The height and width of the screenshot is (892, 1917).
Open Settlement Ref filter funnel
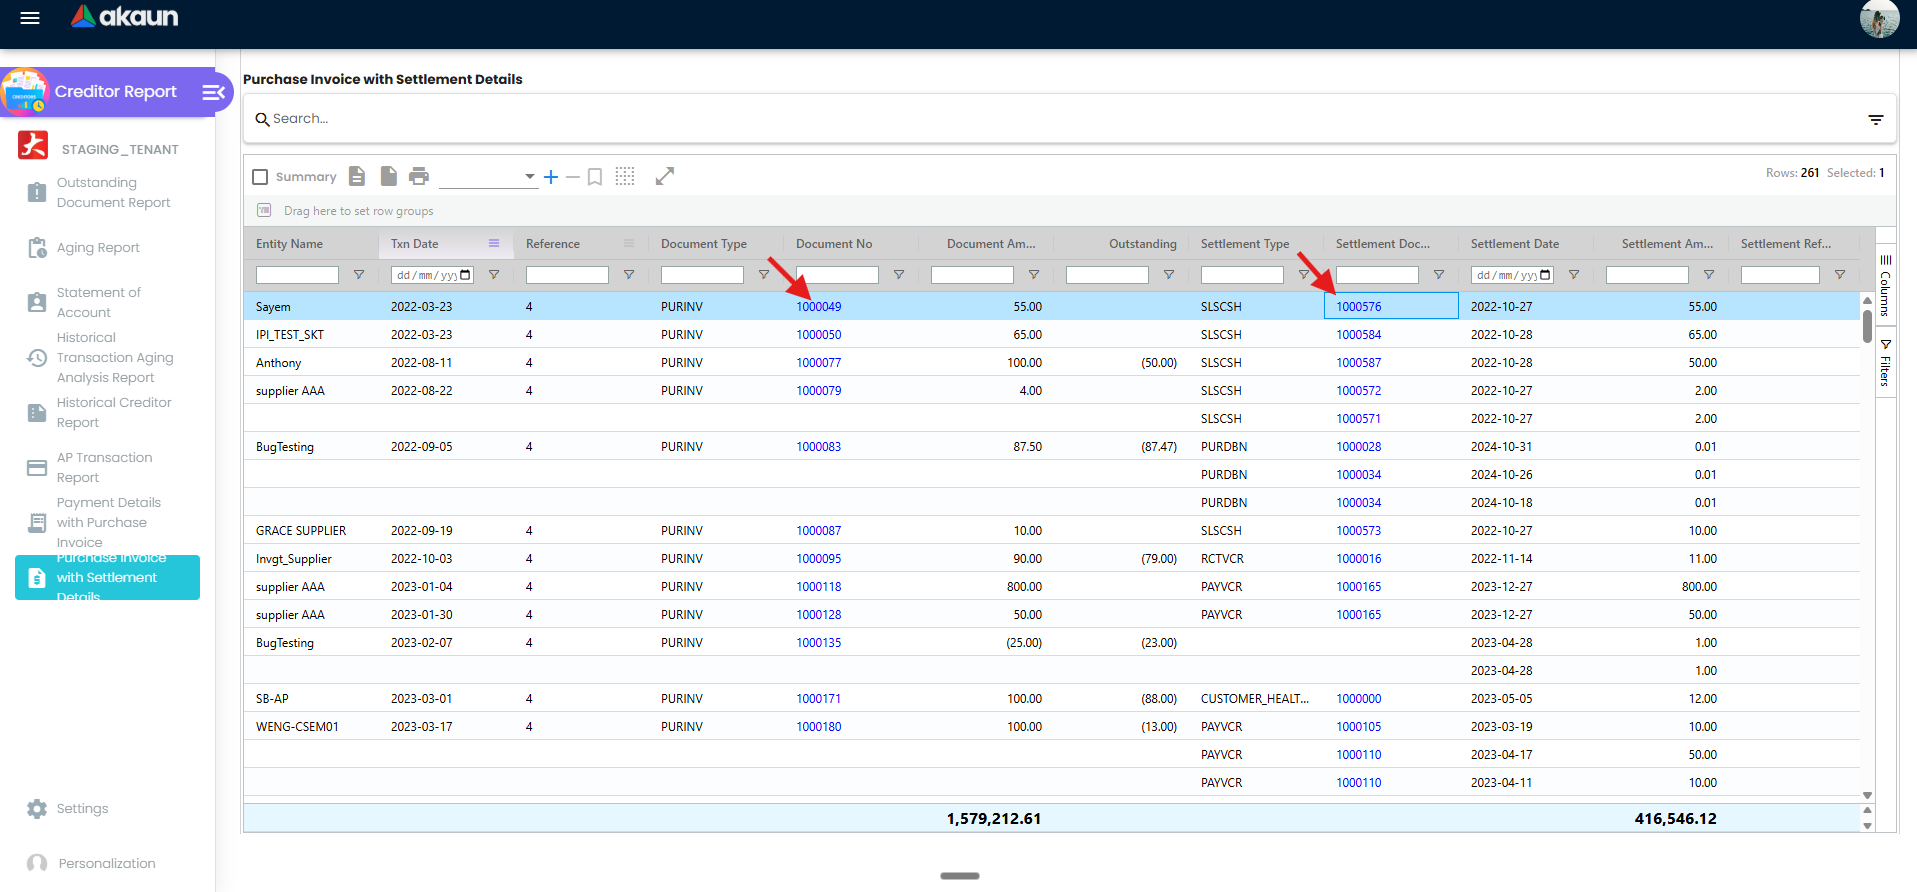1840,275
